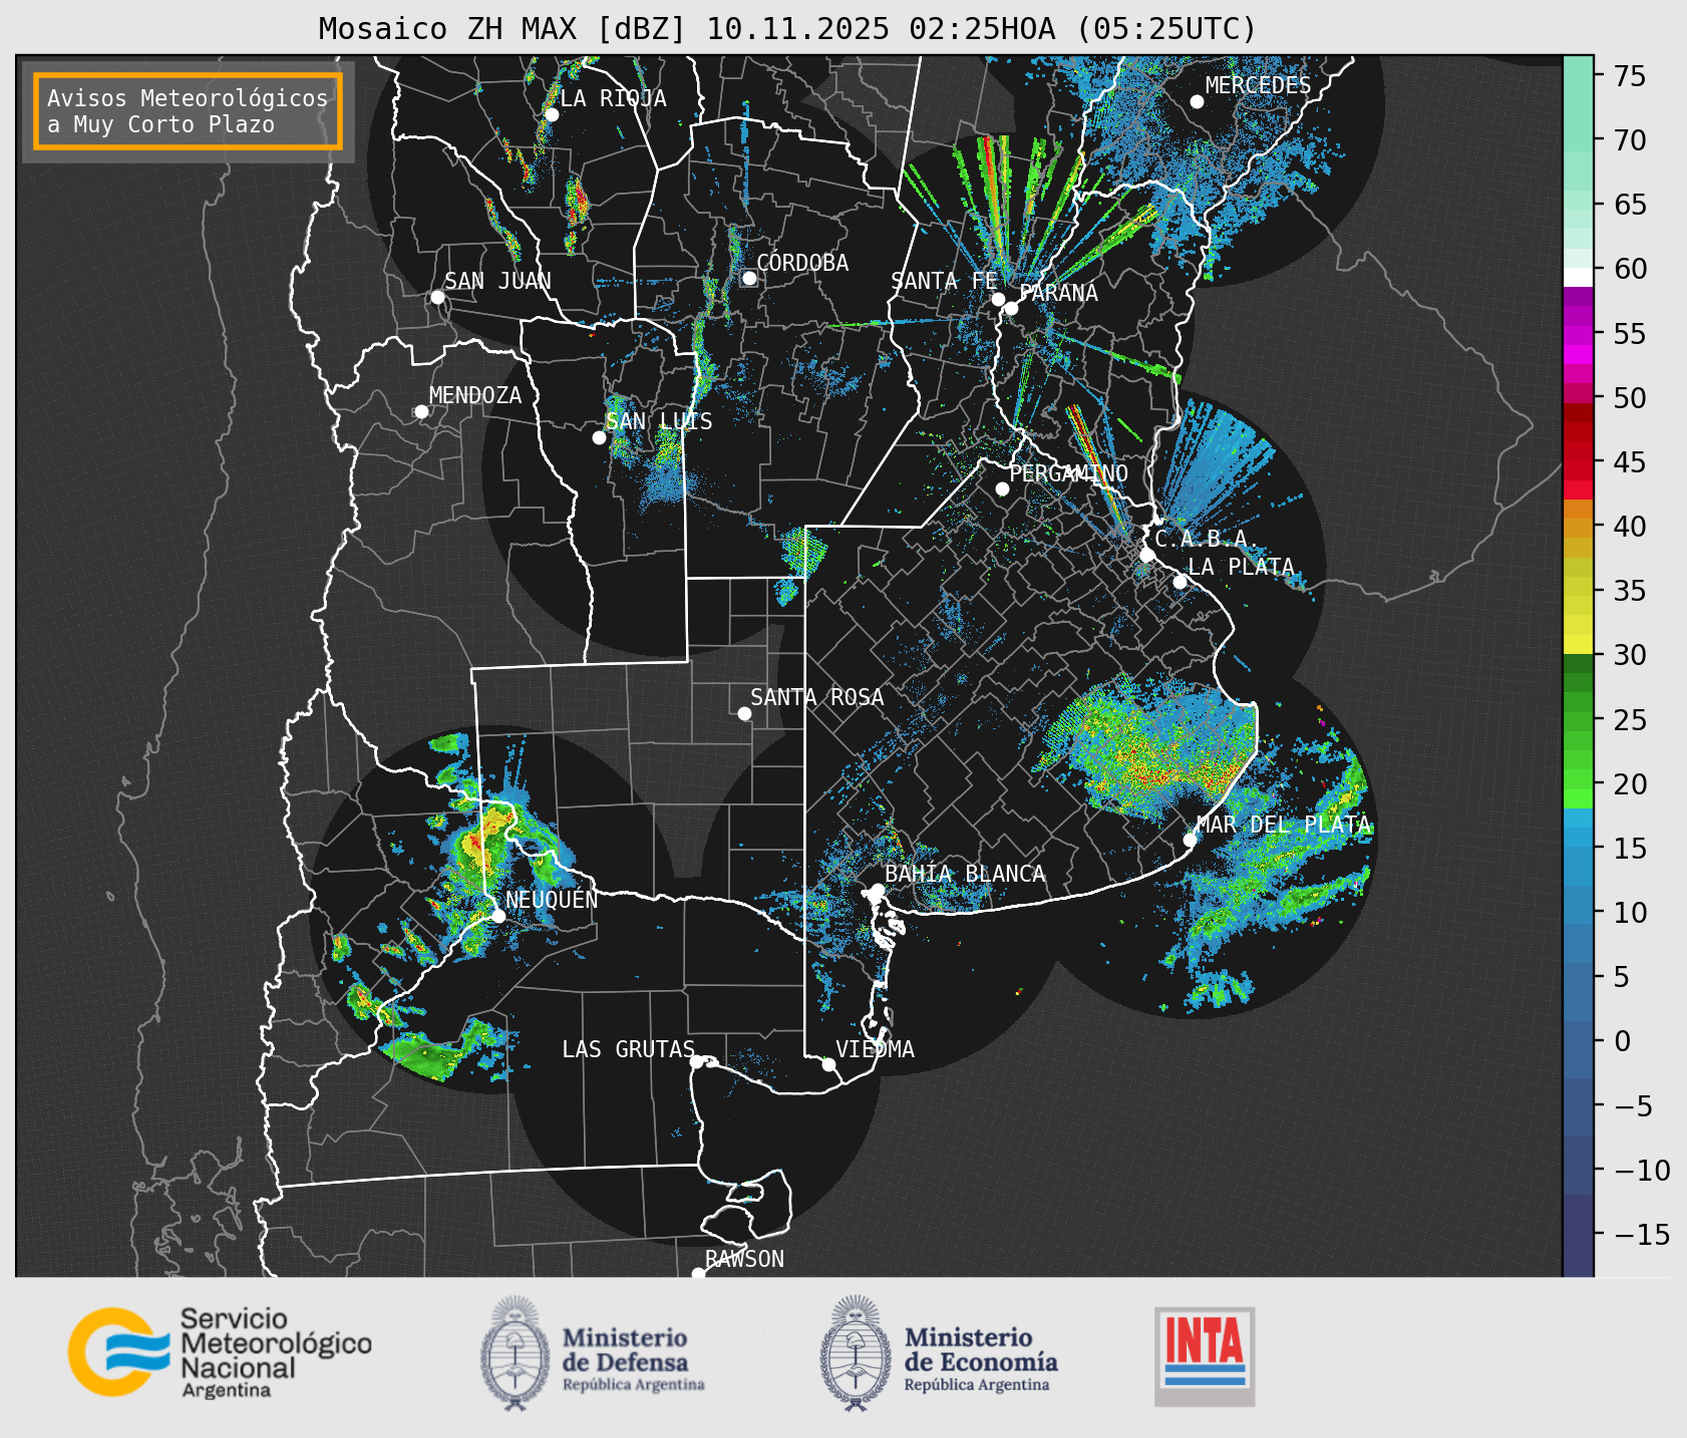Image resolution: width=1687 pixels, height=1438 pixels.
Task: Click the SANTA FE city label
Action: click(944, 281)
